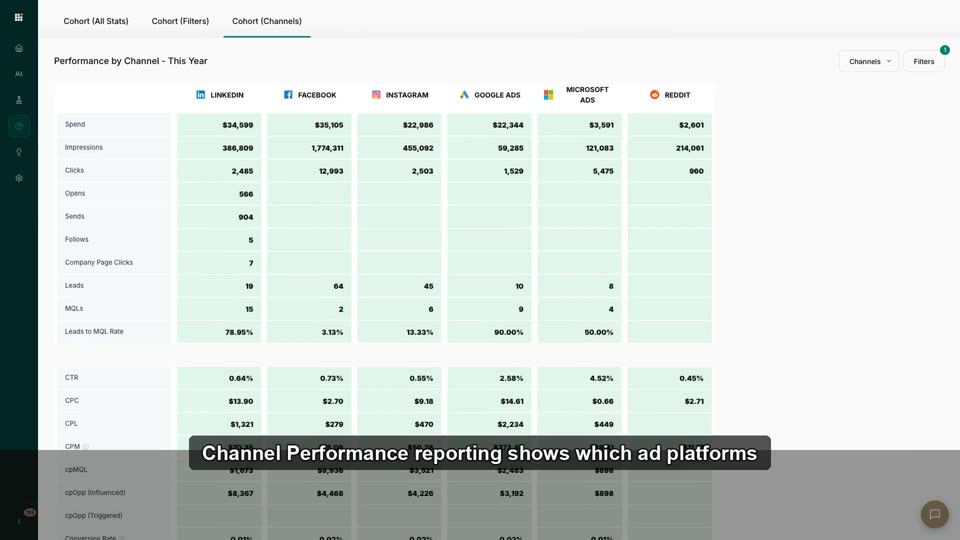Click the Microsoft Ads logo icon
Screen dimensions: 960x540
pos(549,94)
